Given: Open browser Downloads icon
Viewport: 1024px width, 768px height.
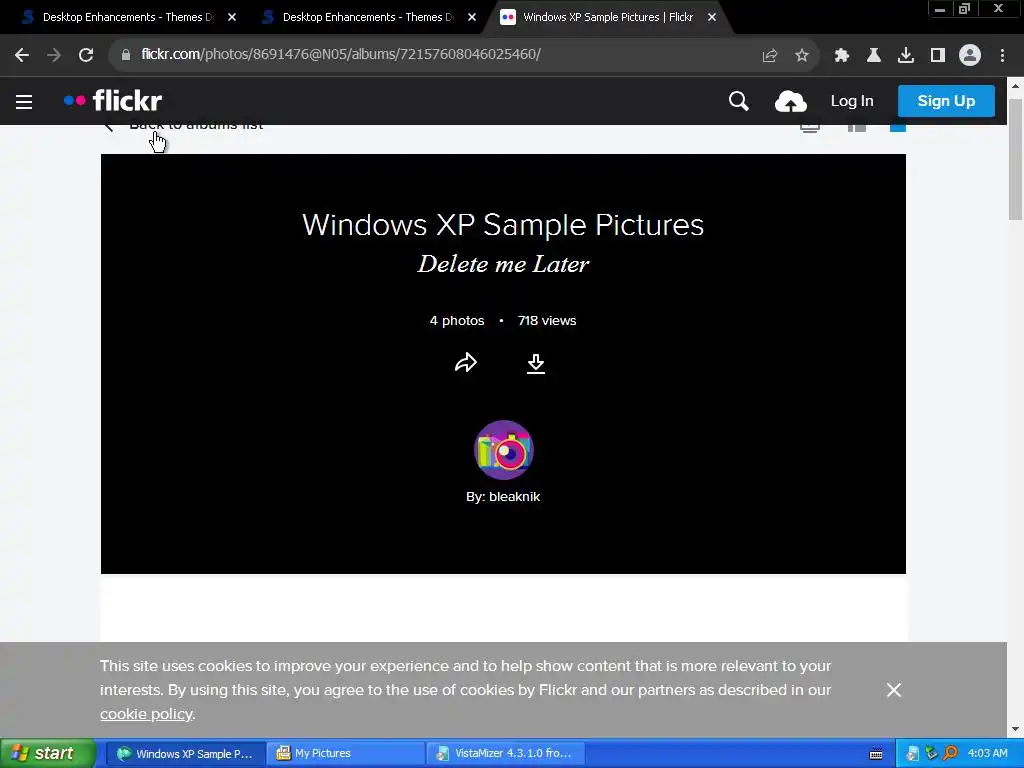Looking at the screenshot, I should 906,56.
